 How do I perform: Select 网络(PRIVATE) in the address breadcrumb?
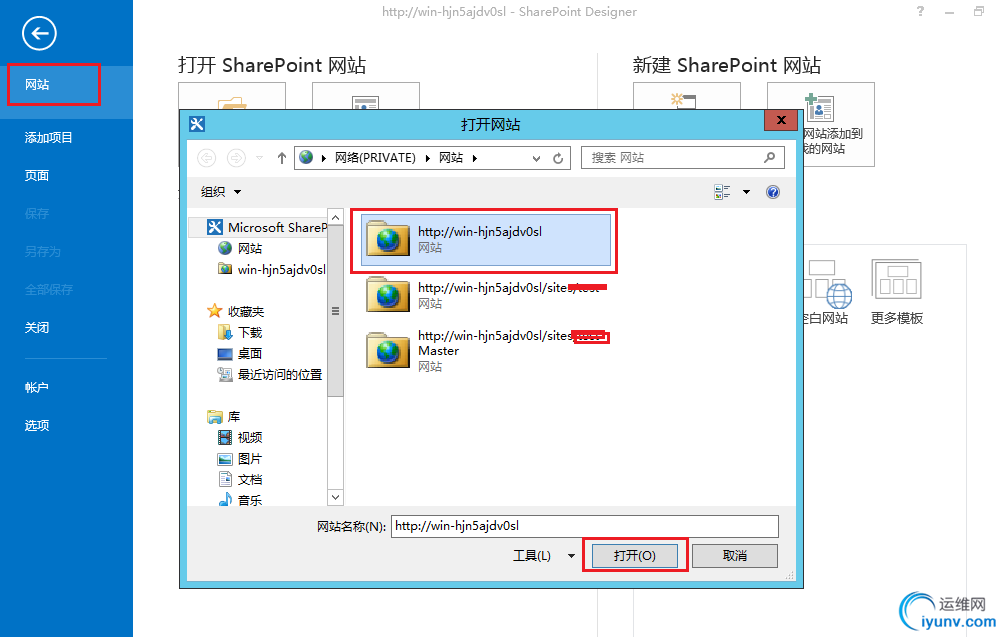pyautogui.click(x=375, y=158)
